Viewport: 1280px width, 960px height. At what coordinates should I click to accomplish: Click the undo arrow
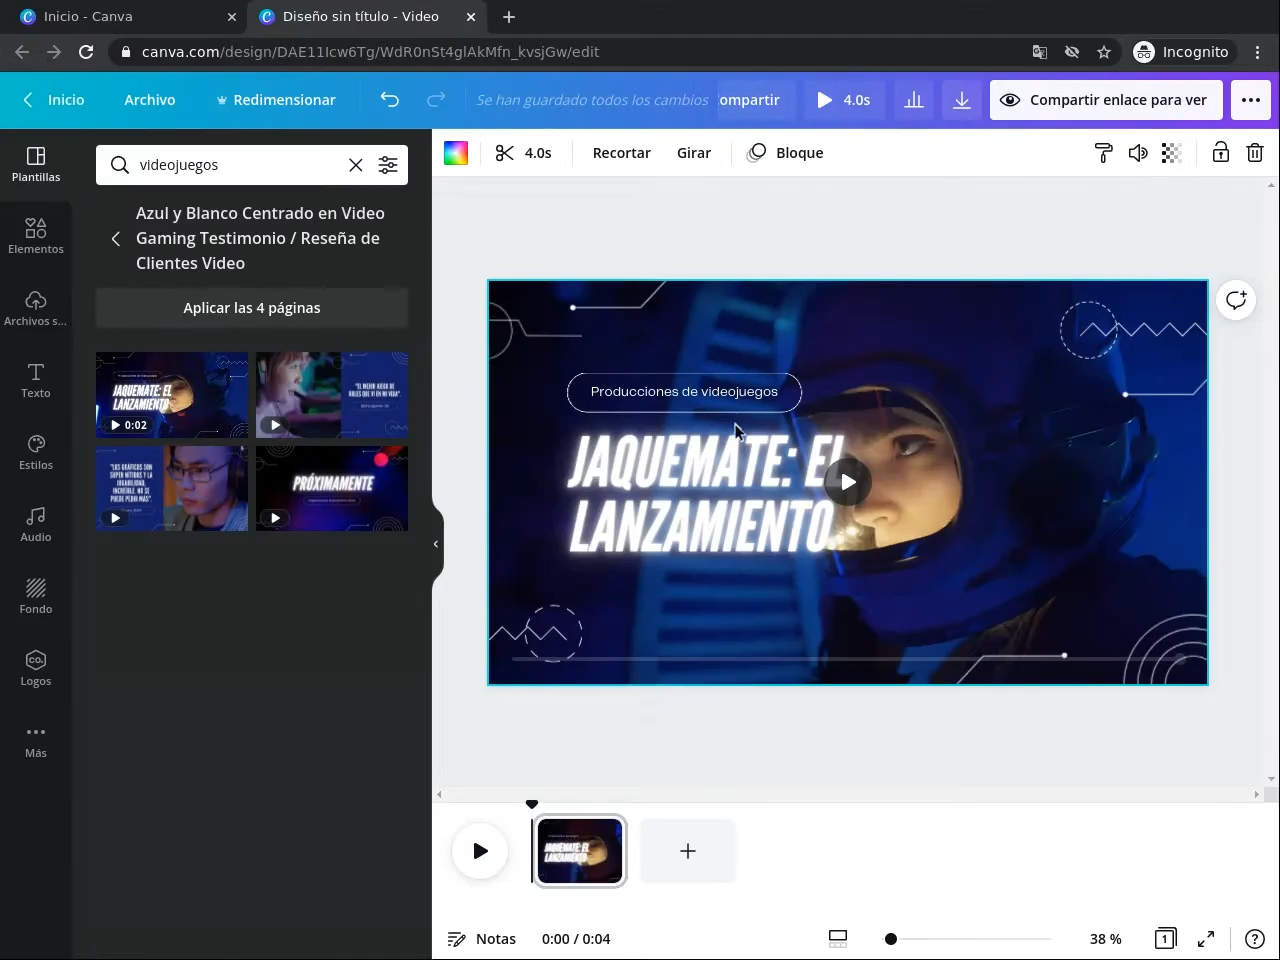[x=389, y=100]
